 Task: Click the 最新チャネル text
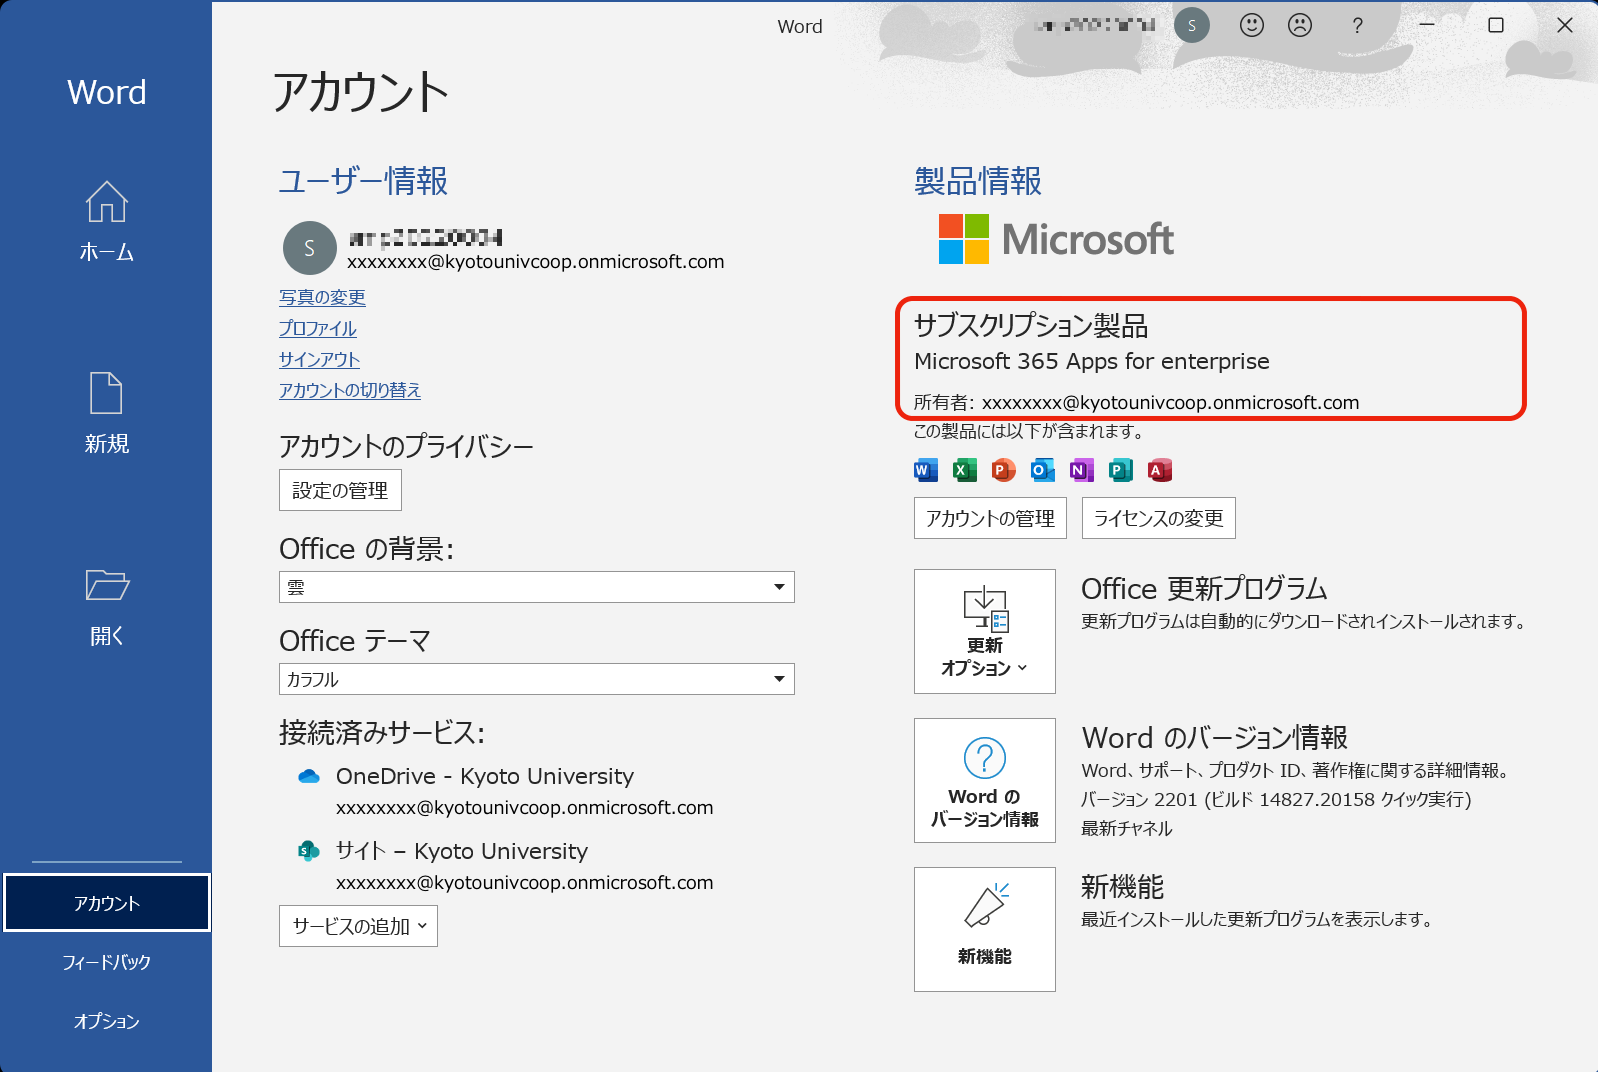[1127, 828]
